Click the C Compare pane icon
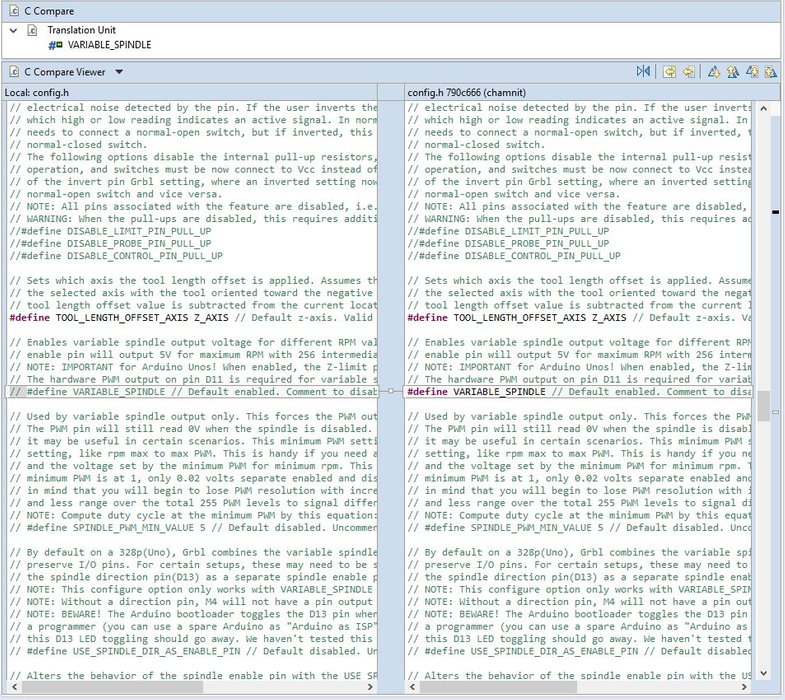This screenshot has height=700, width=785. tap(14, 11)
